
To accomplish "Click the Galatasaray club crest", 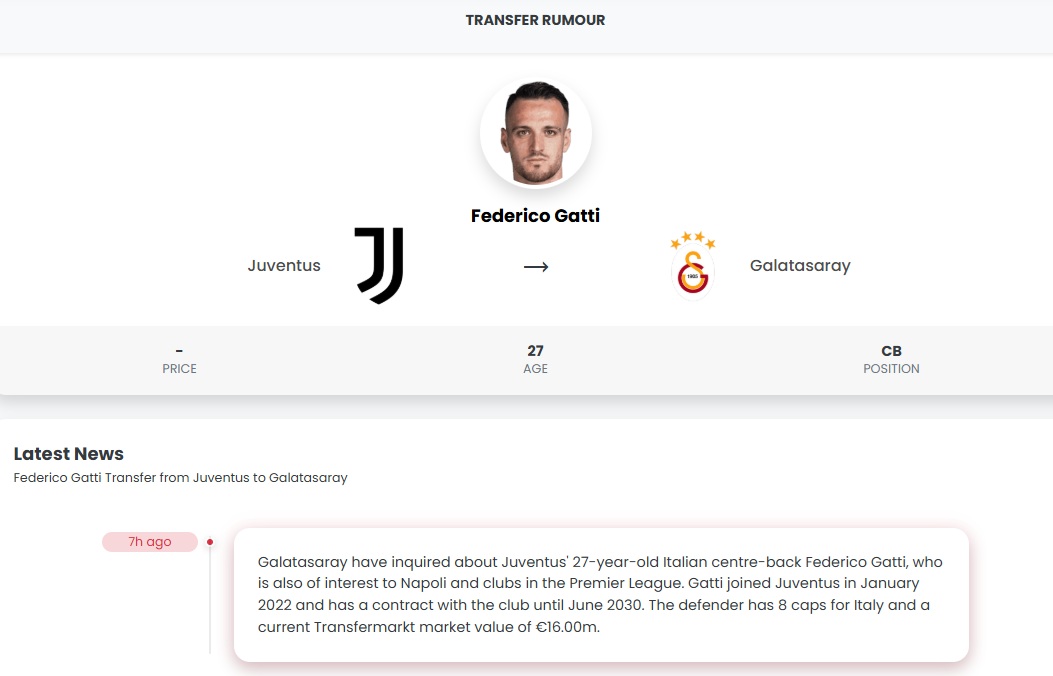I will click(x=693, y=266).
